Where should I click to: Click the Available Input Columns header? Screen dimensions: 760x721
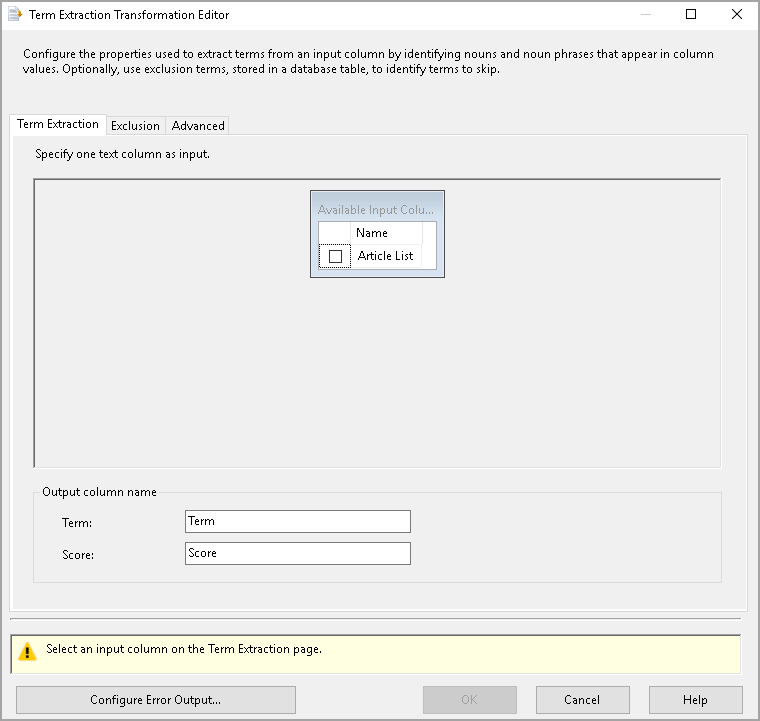point(377,210)
